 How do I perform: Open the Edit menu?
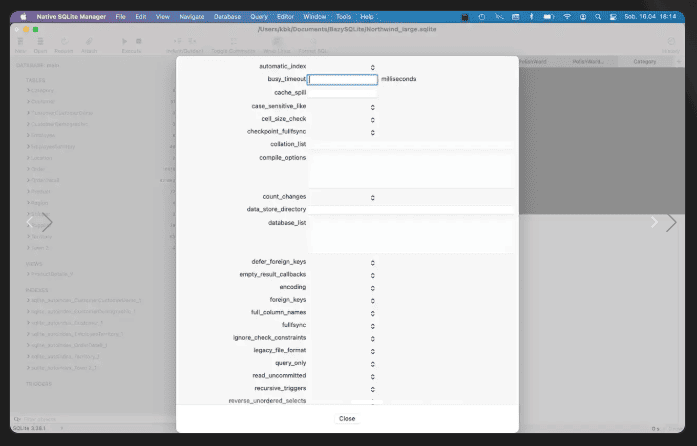[x=141, y=16]
